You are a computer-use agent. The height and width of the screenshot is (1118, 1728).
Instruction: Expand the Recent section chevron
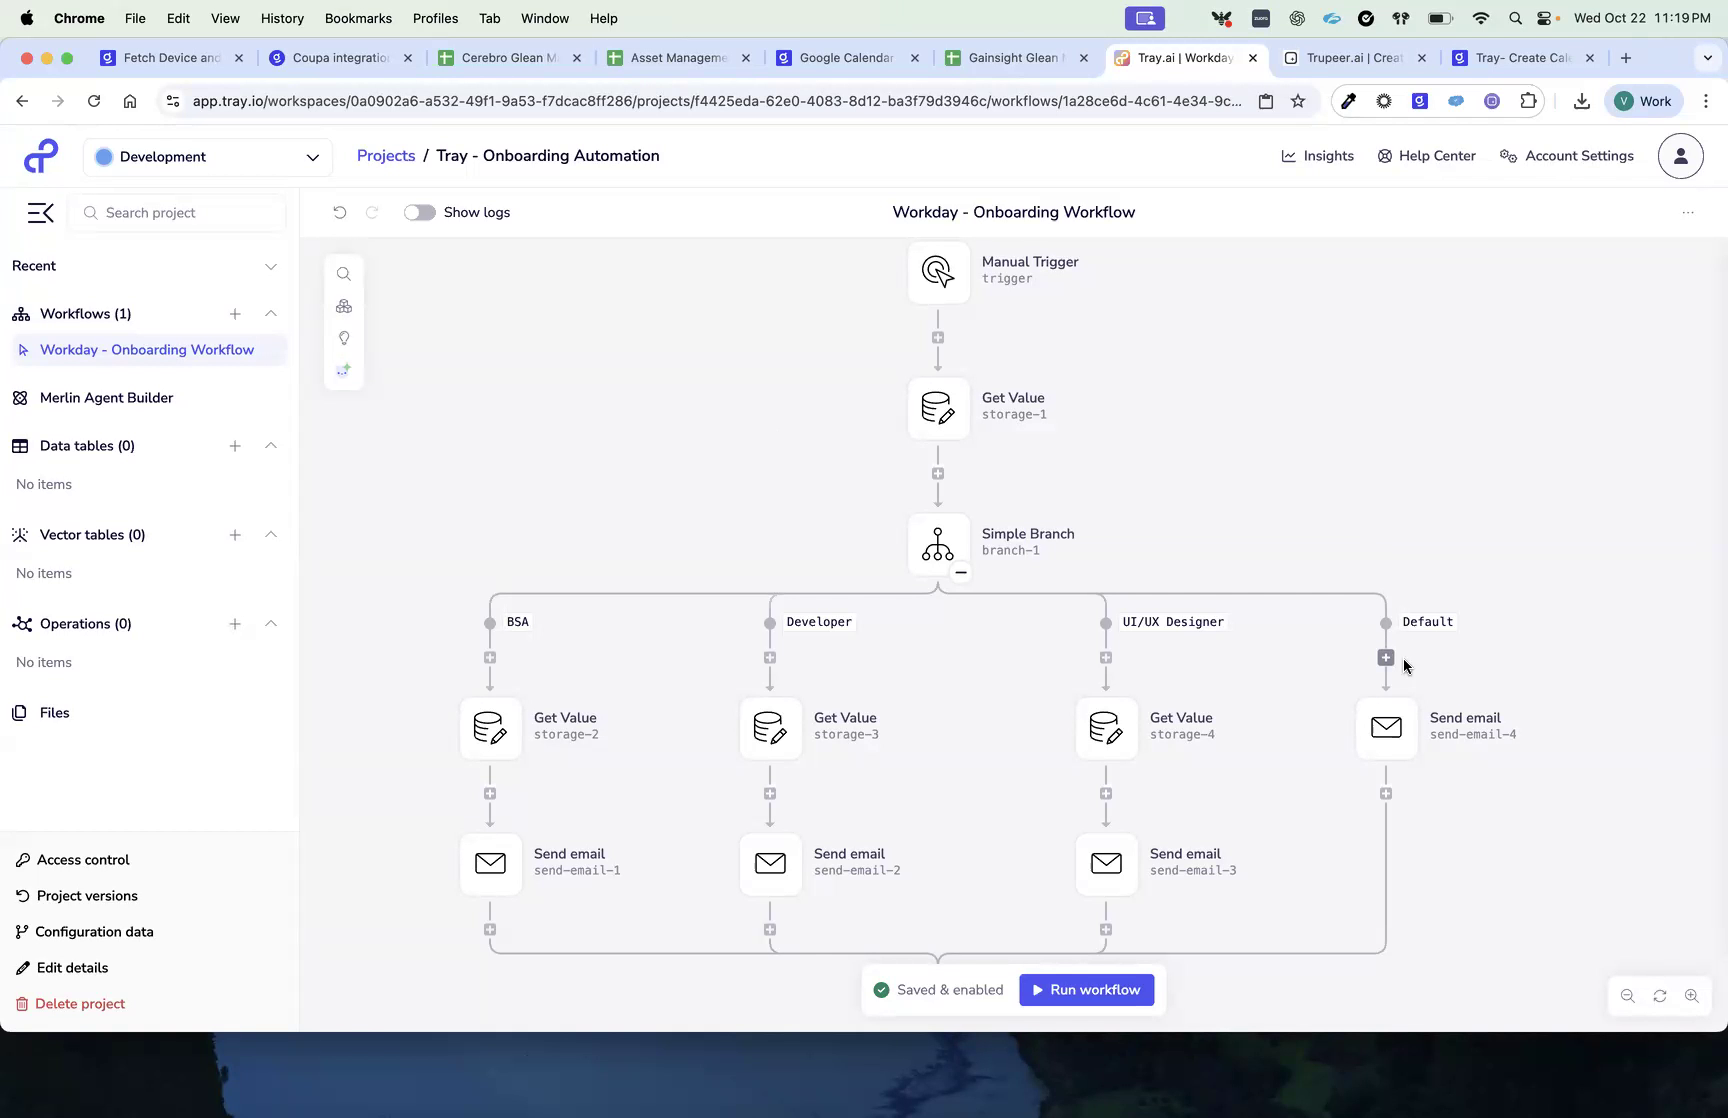pos(271,266)
